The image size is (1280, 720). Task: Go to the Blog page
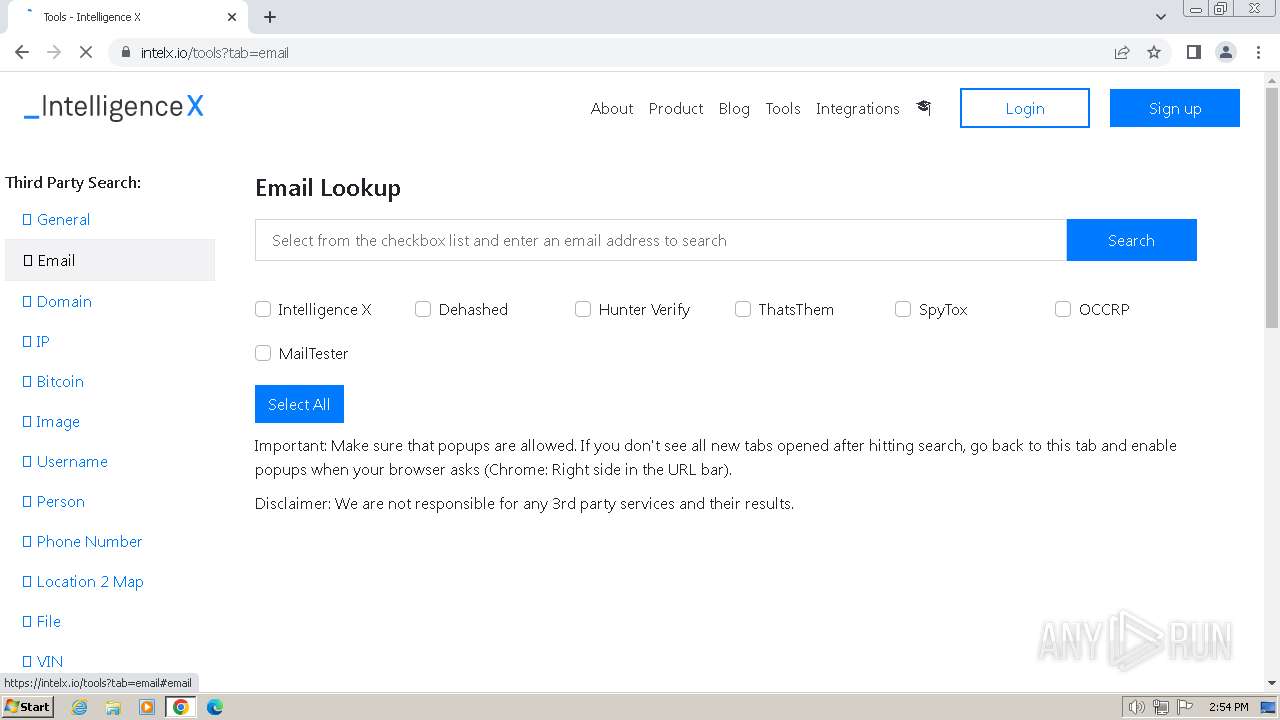pyautogui.click(x=734, y=108)
